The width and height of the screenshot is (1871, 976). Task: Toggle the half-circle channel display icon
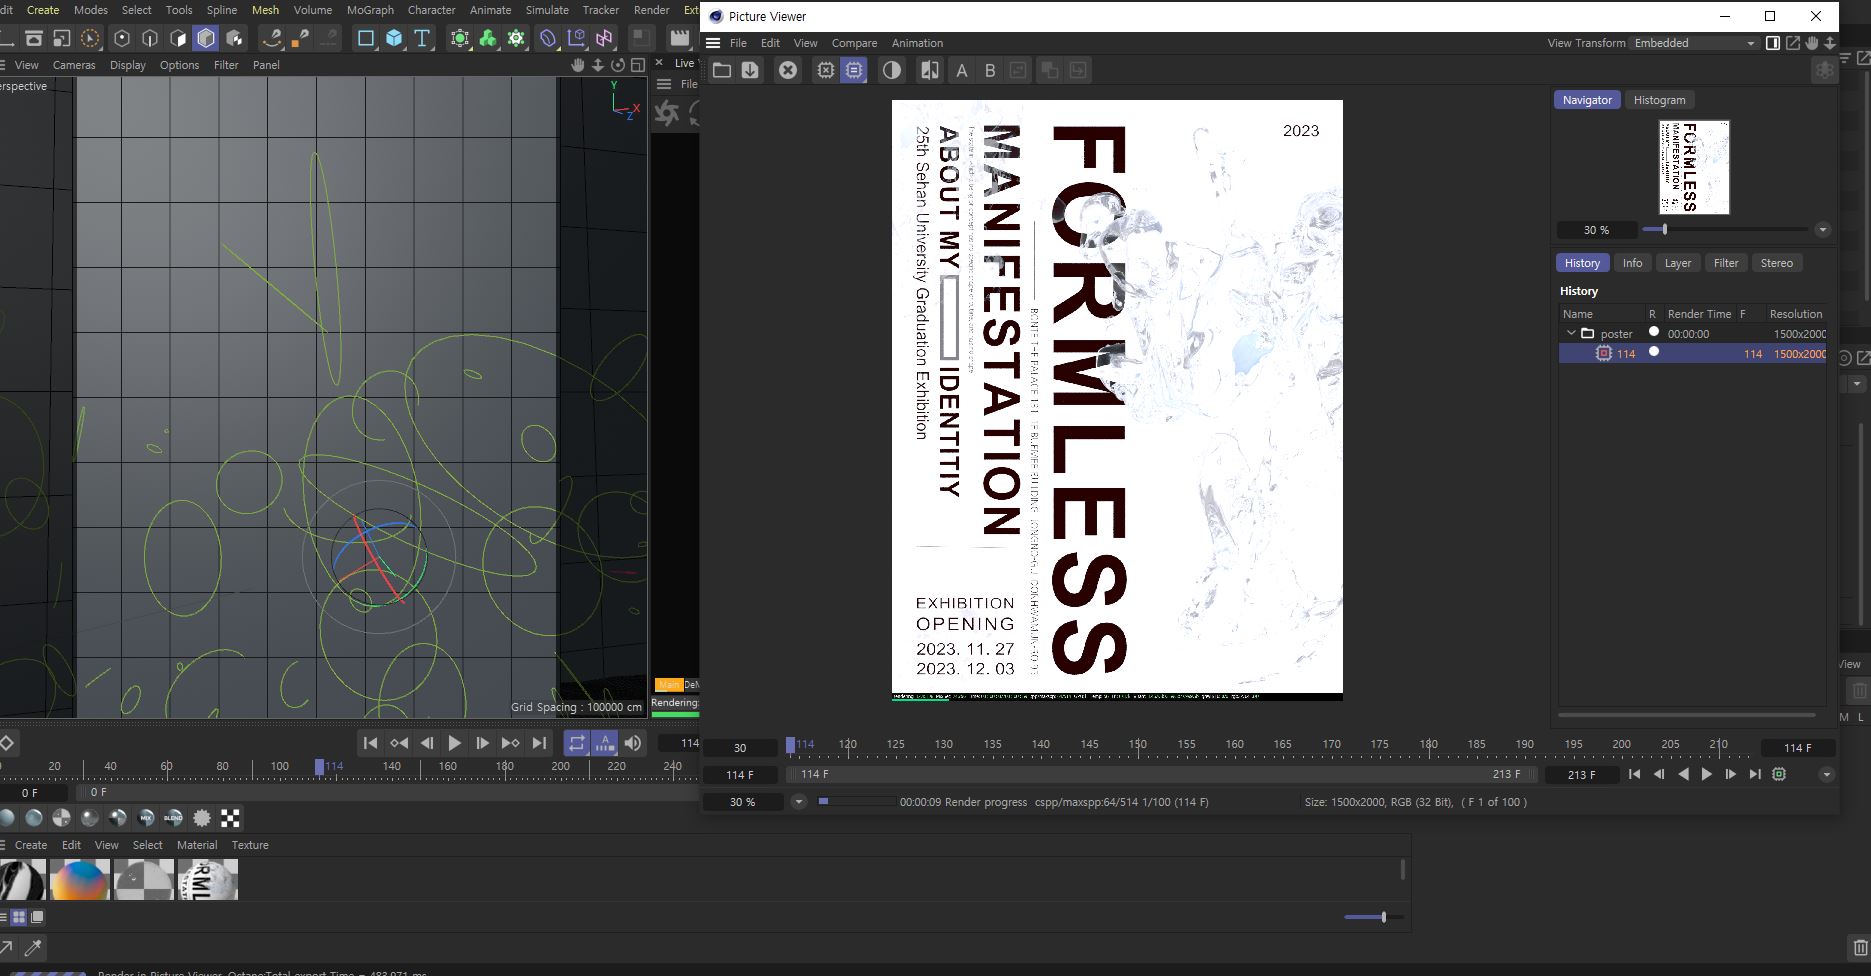(891, 70)
